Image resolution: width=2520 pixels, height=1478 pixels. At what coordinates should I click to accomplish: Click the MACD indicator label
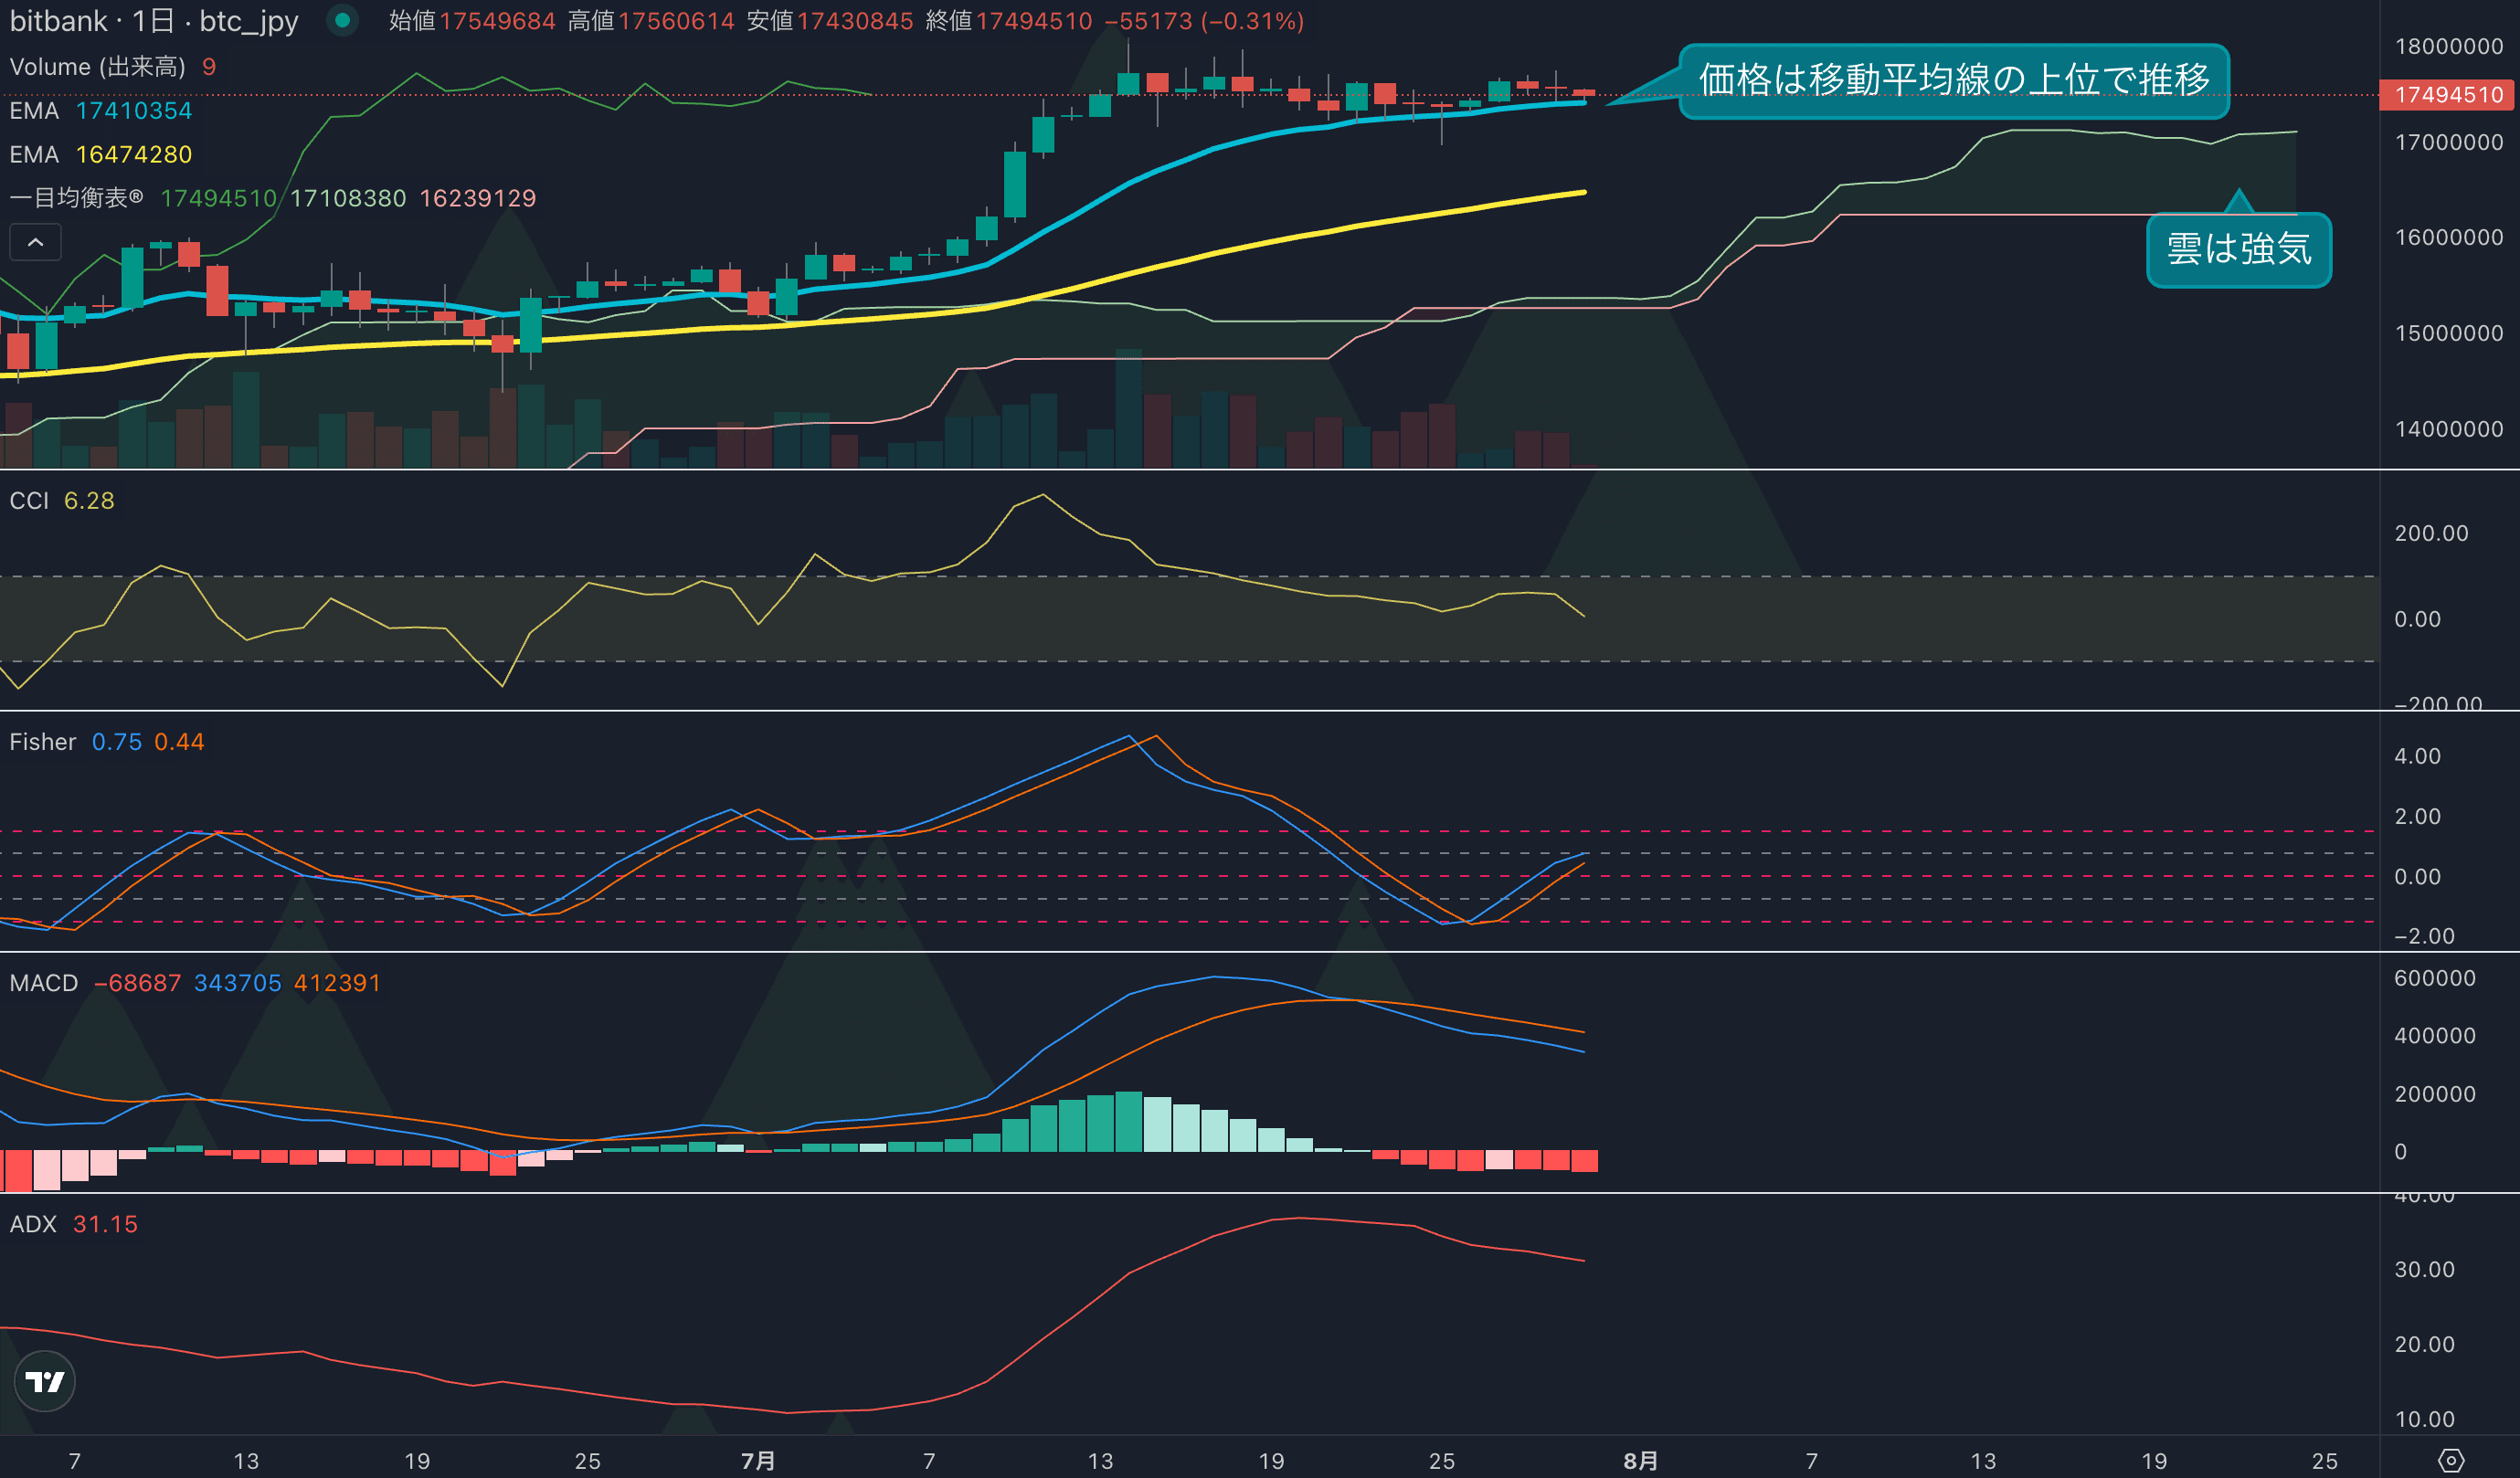click(44, 983)
